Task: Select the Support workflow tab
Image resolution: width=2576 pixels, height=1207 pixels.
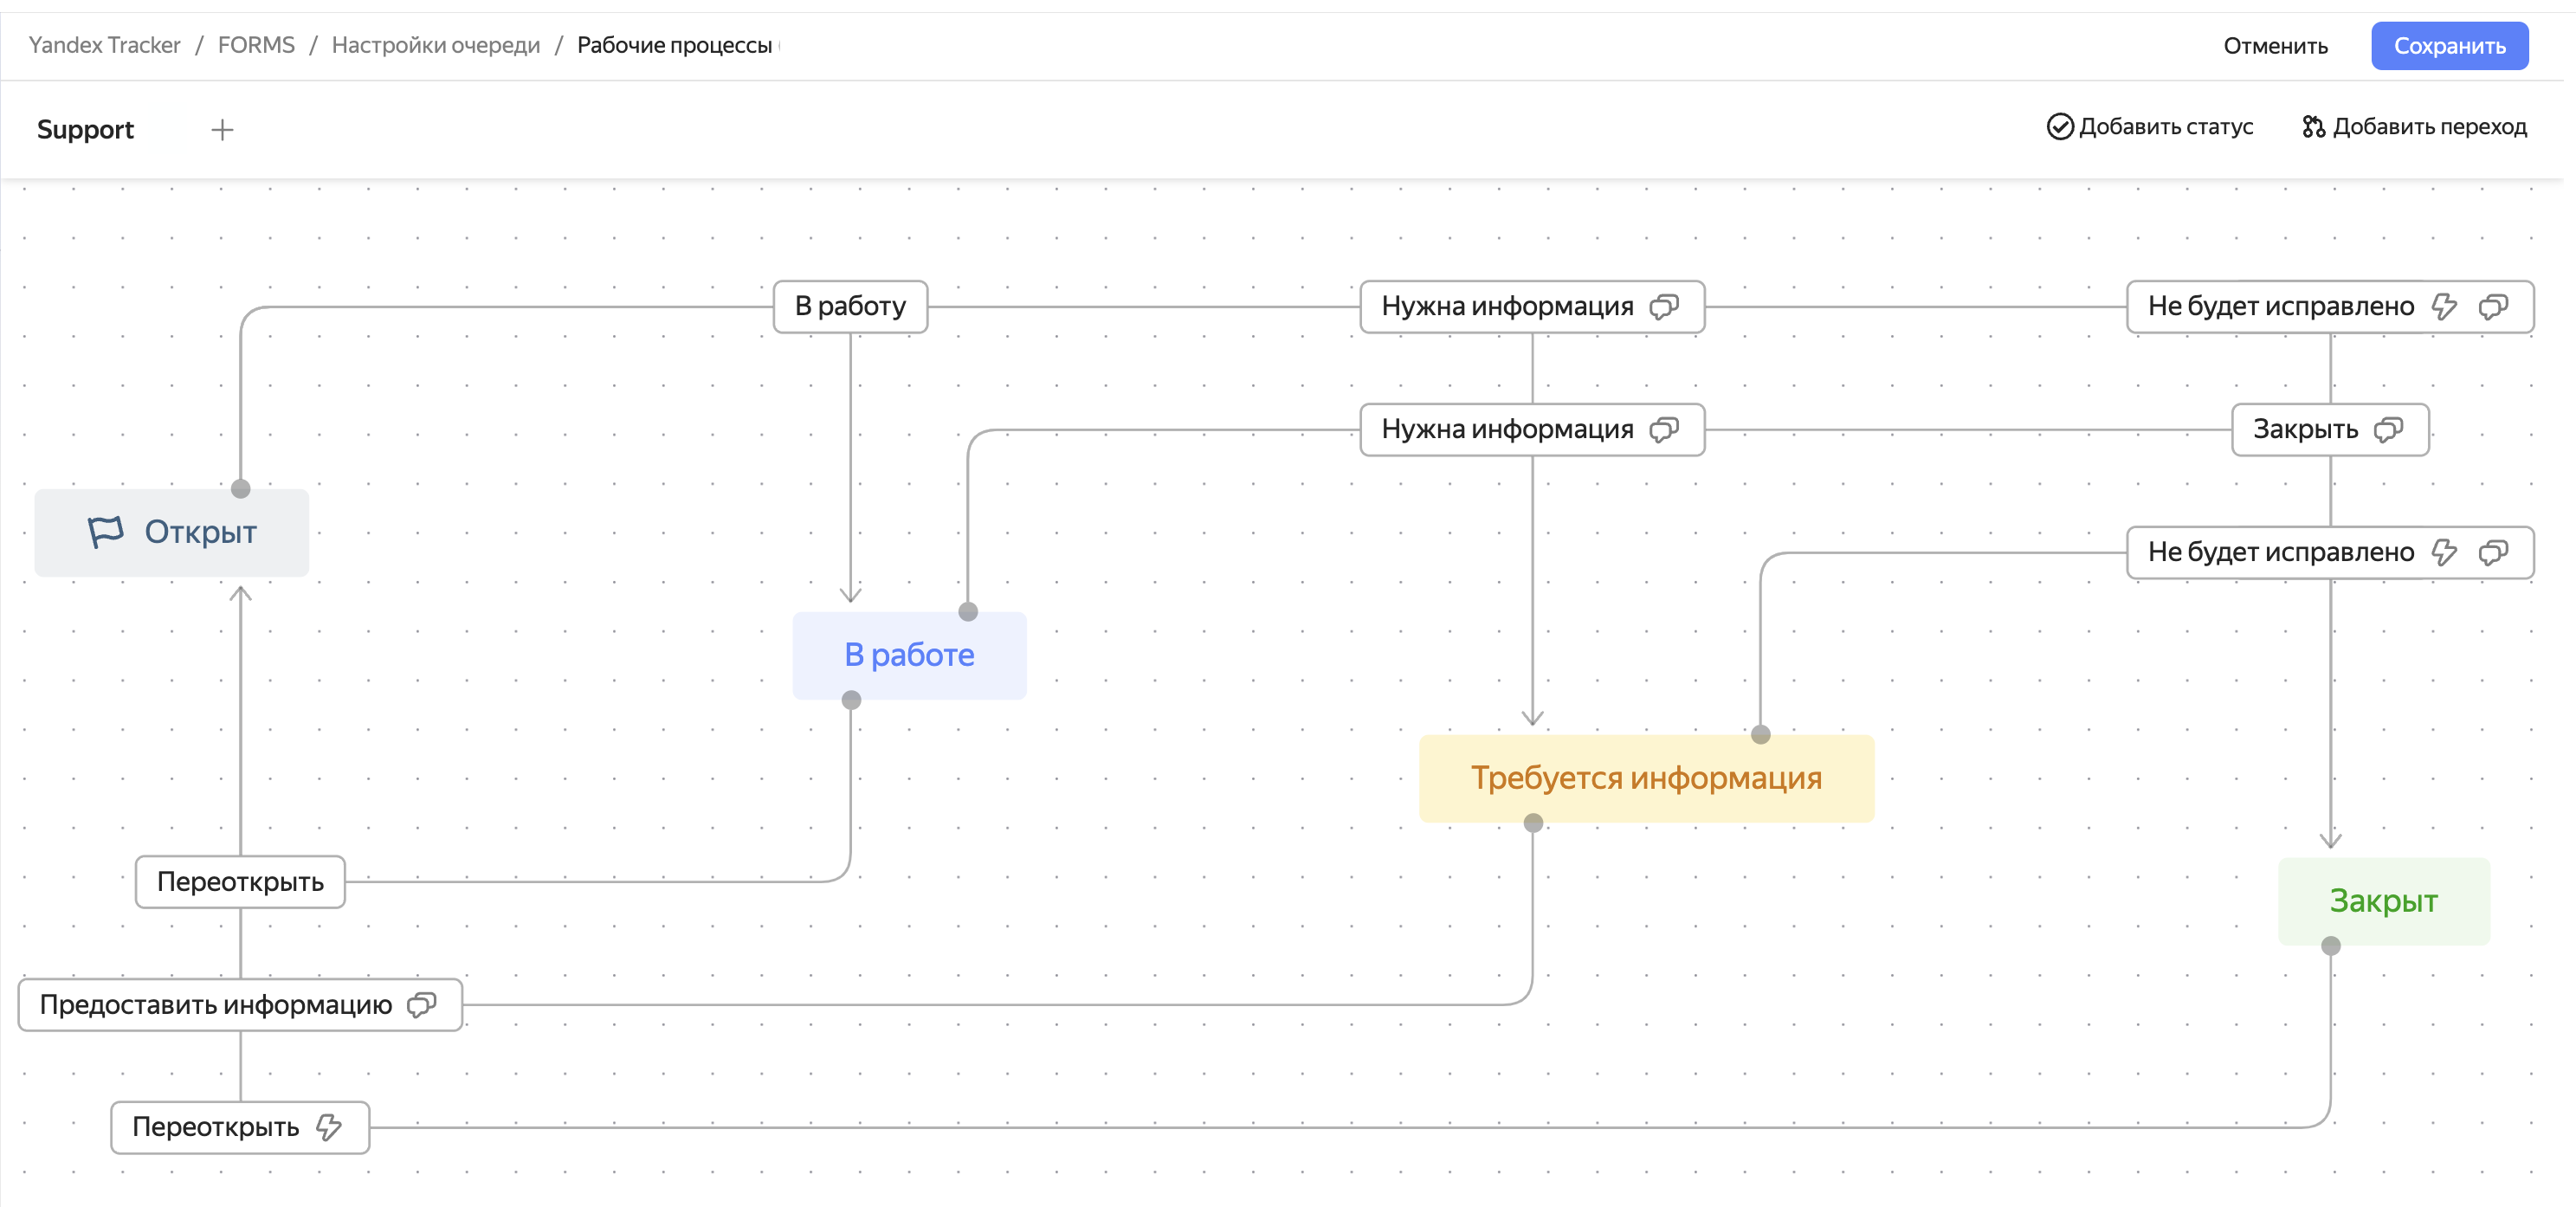Action: [x=85, y=130]
